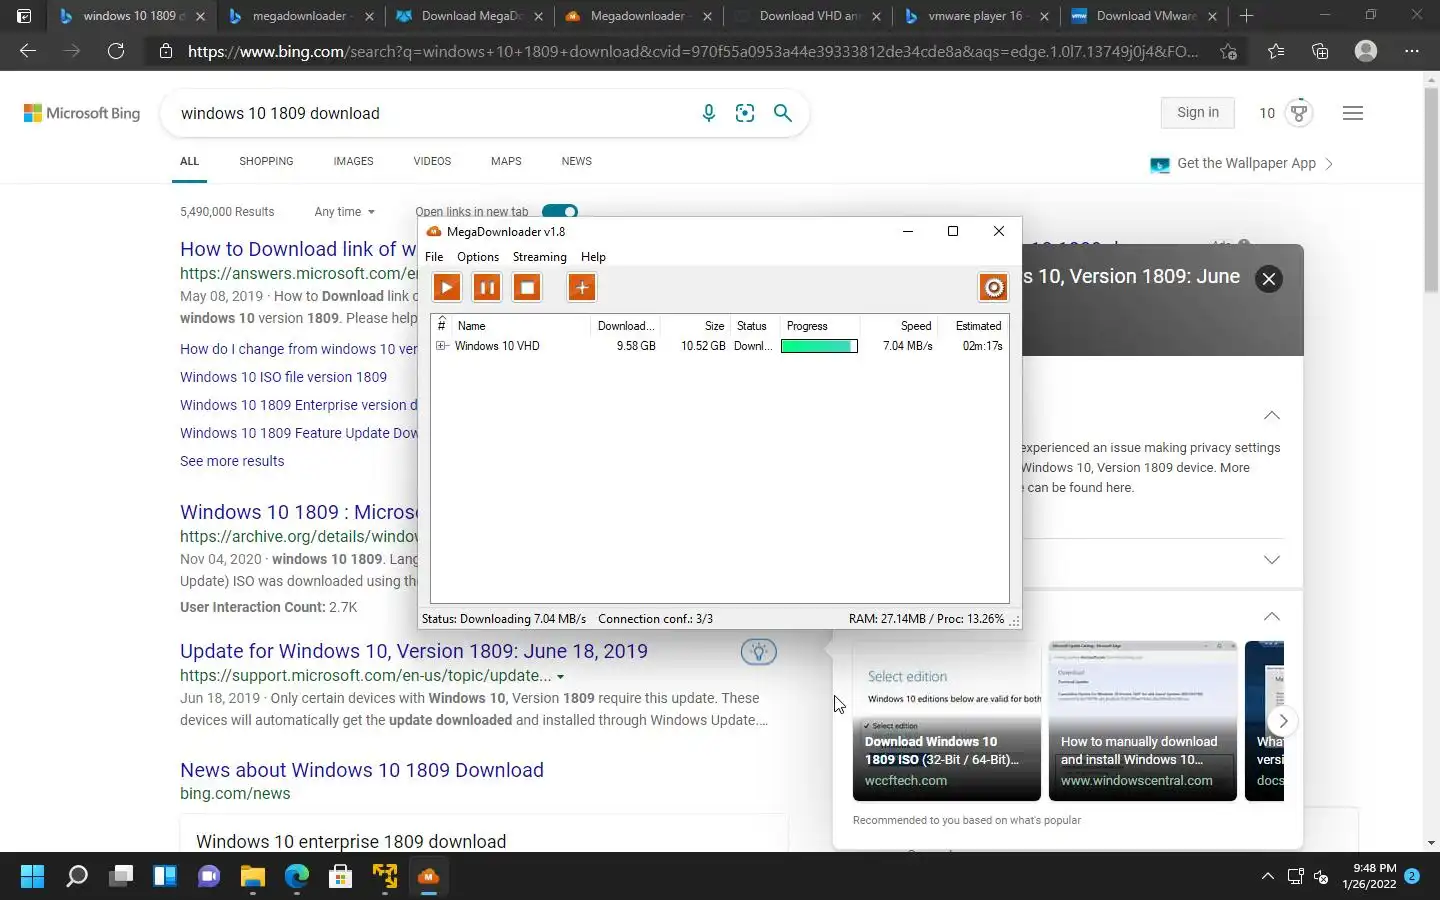Open Microsoft Store from taskbar
The height and width of the screenshot is (900, 1440).
click(341, 877)
